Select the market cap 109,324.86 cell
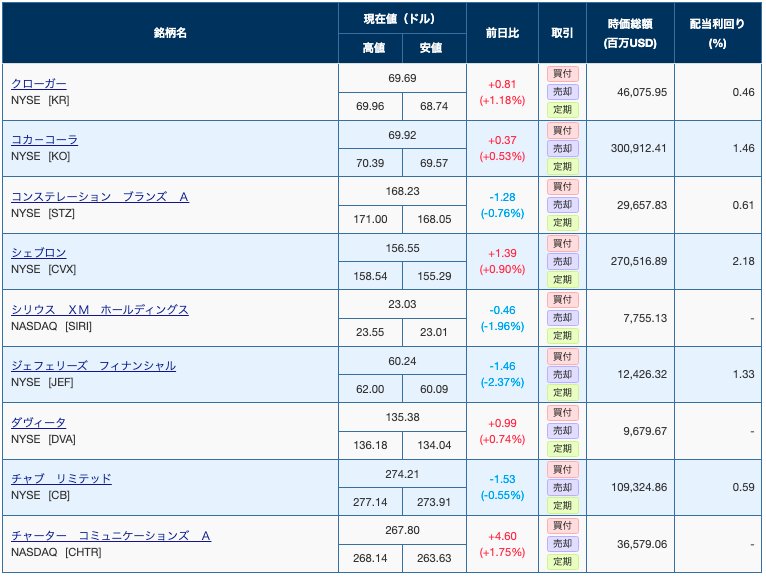Screen dimensions: 766x578 tap(630, 488)
